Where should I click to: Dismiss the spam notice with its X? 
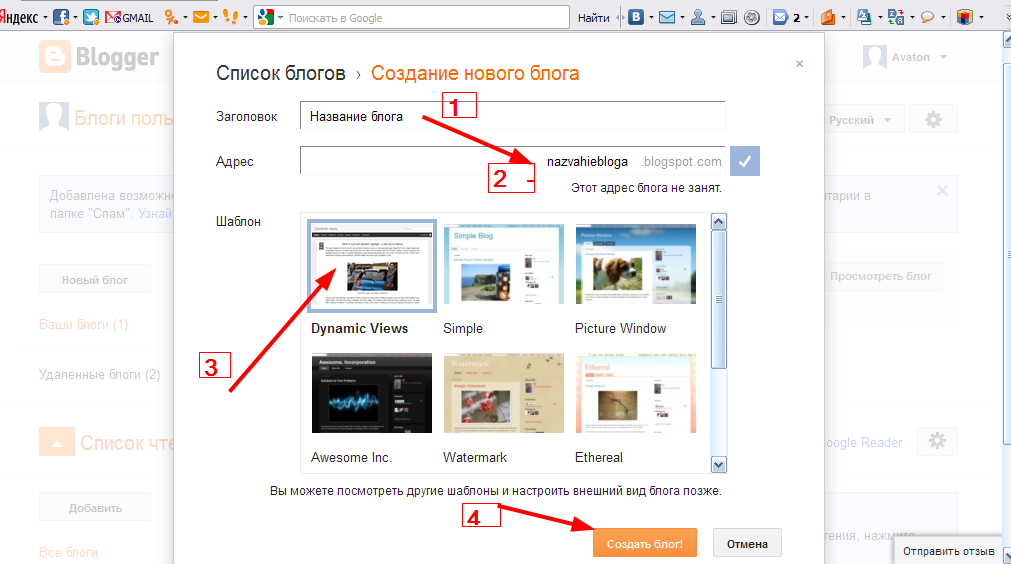click(x=942, y=190)
